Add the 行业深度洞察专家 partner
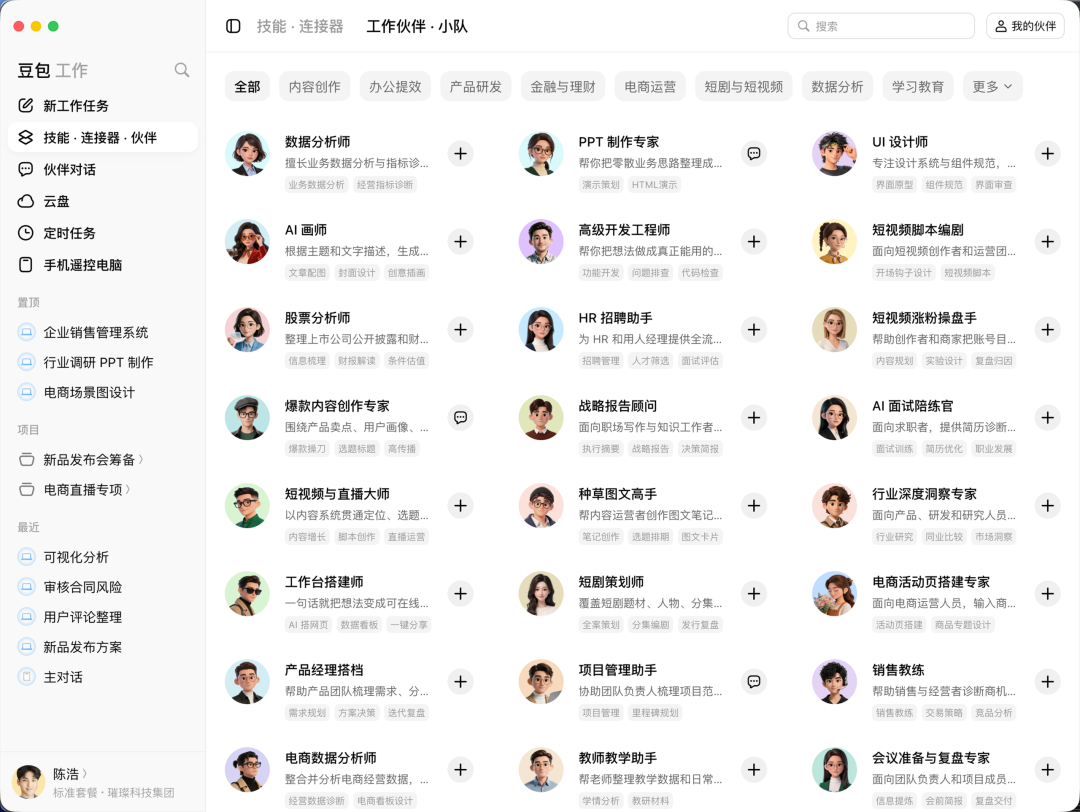 (1048, 506)
